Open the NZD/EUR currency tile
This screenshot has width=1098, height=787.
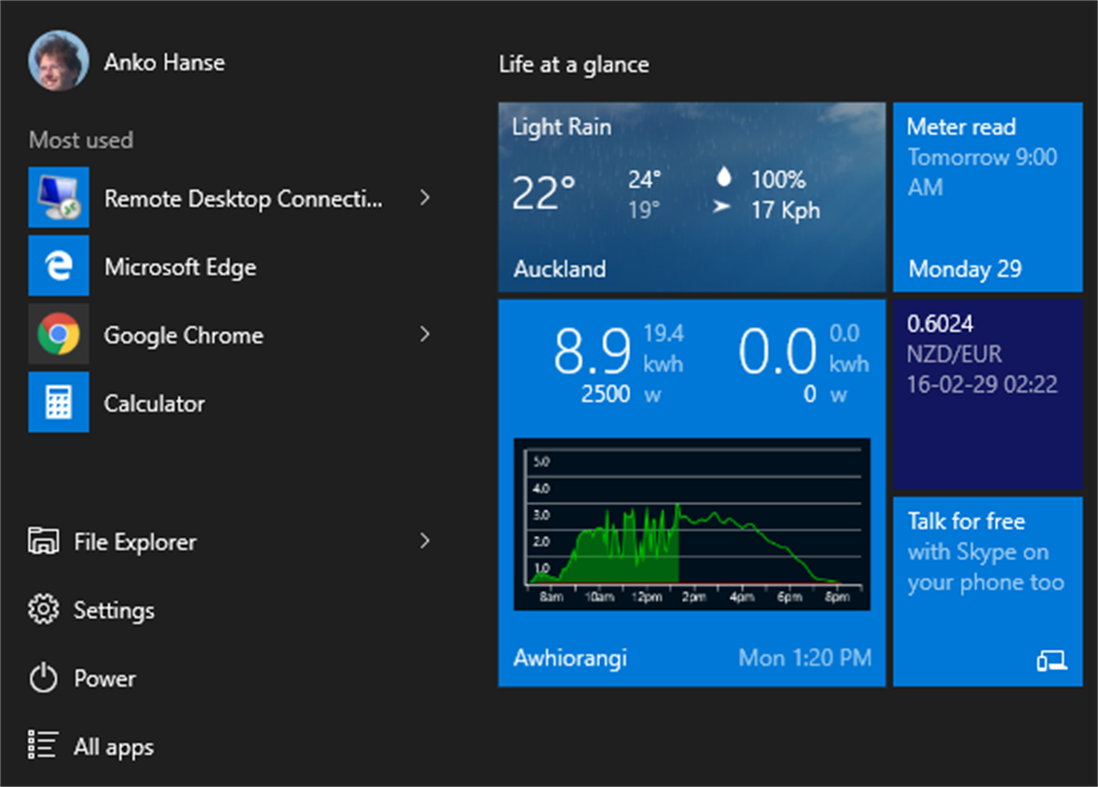[987, 392]
